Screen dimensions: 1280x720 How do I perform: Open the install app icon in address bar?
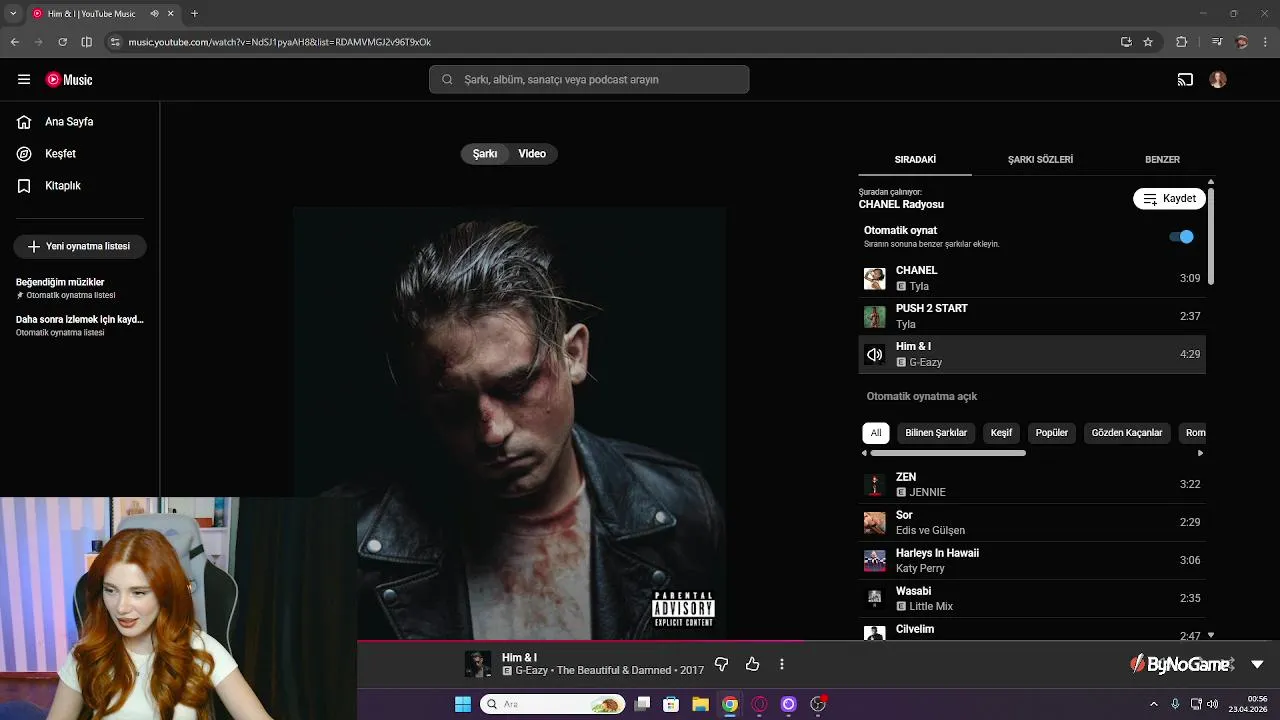point(1126,42)
